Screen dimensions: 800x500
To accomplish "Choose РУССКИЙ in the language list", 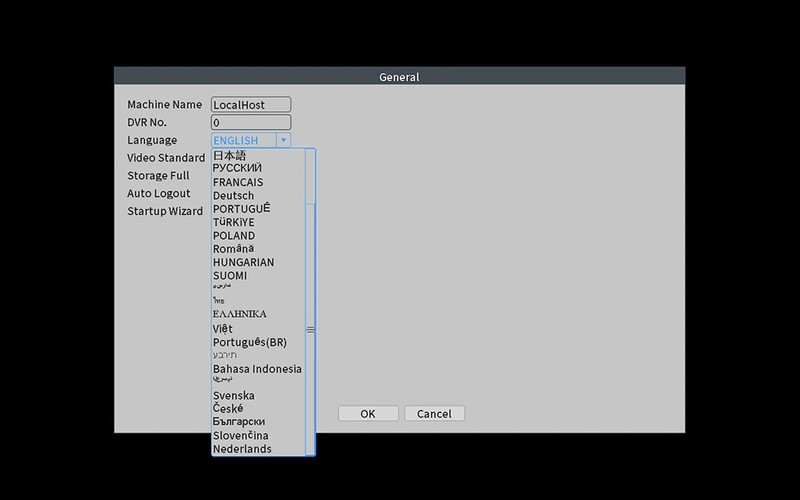I will [237, 169].
